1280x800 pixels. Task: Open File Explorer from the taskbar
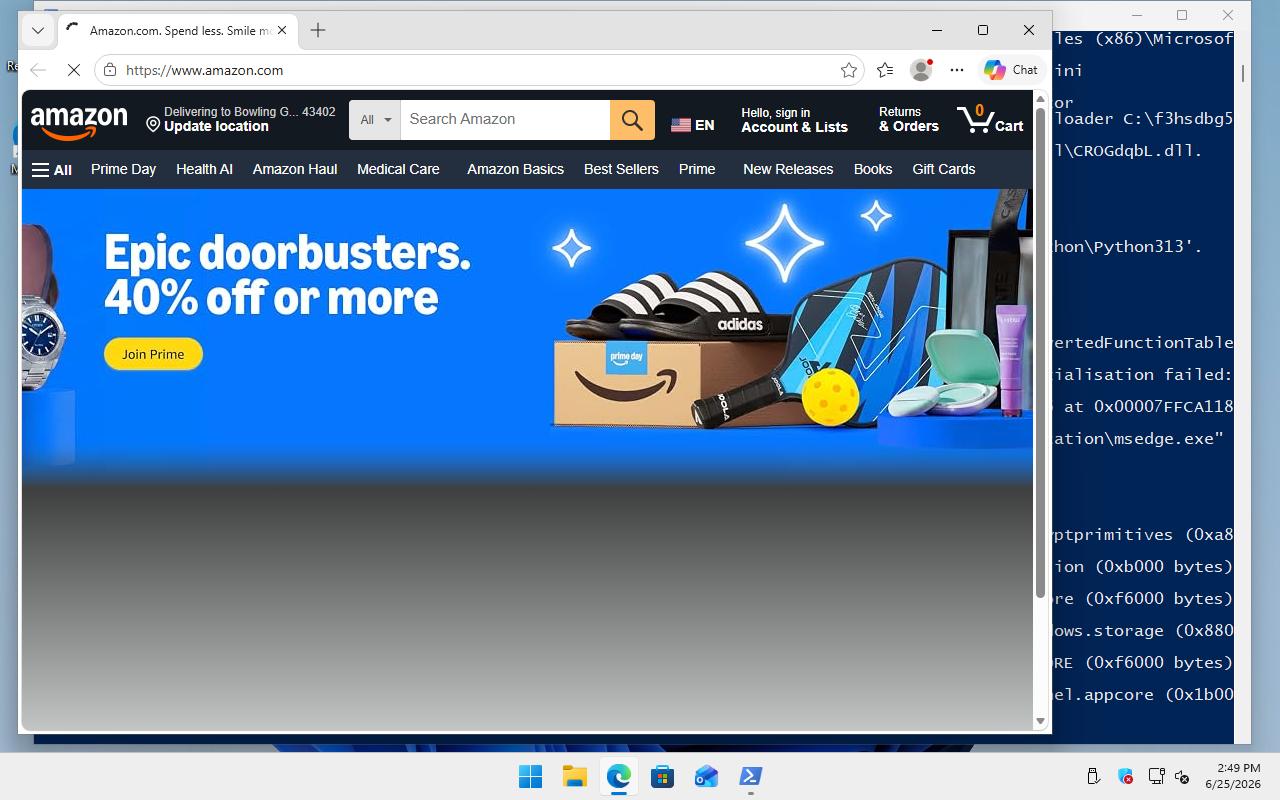click(574, 776)
